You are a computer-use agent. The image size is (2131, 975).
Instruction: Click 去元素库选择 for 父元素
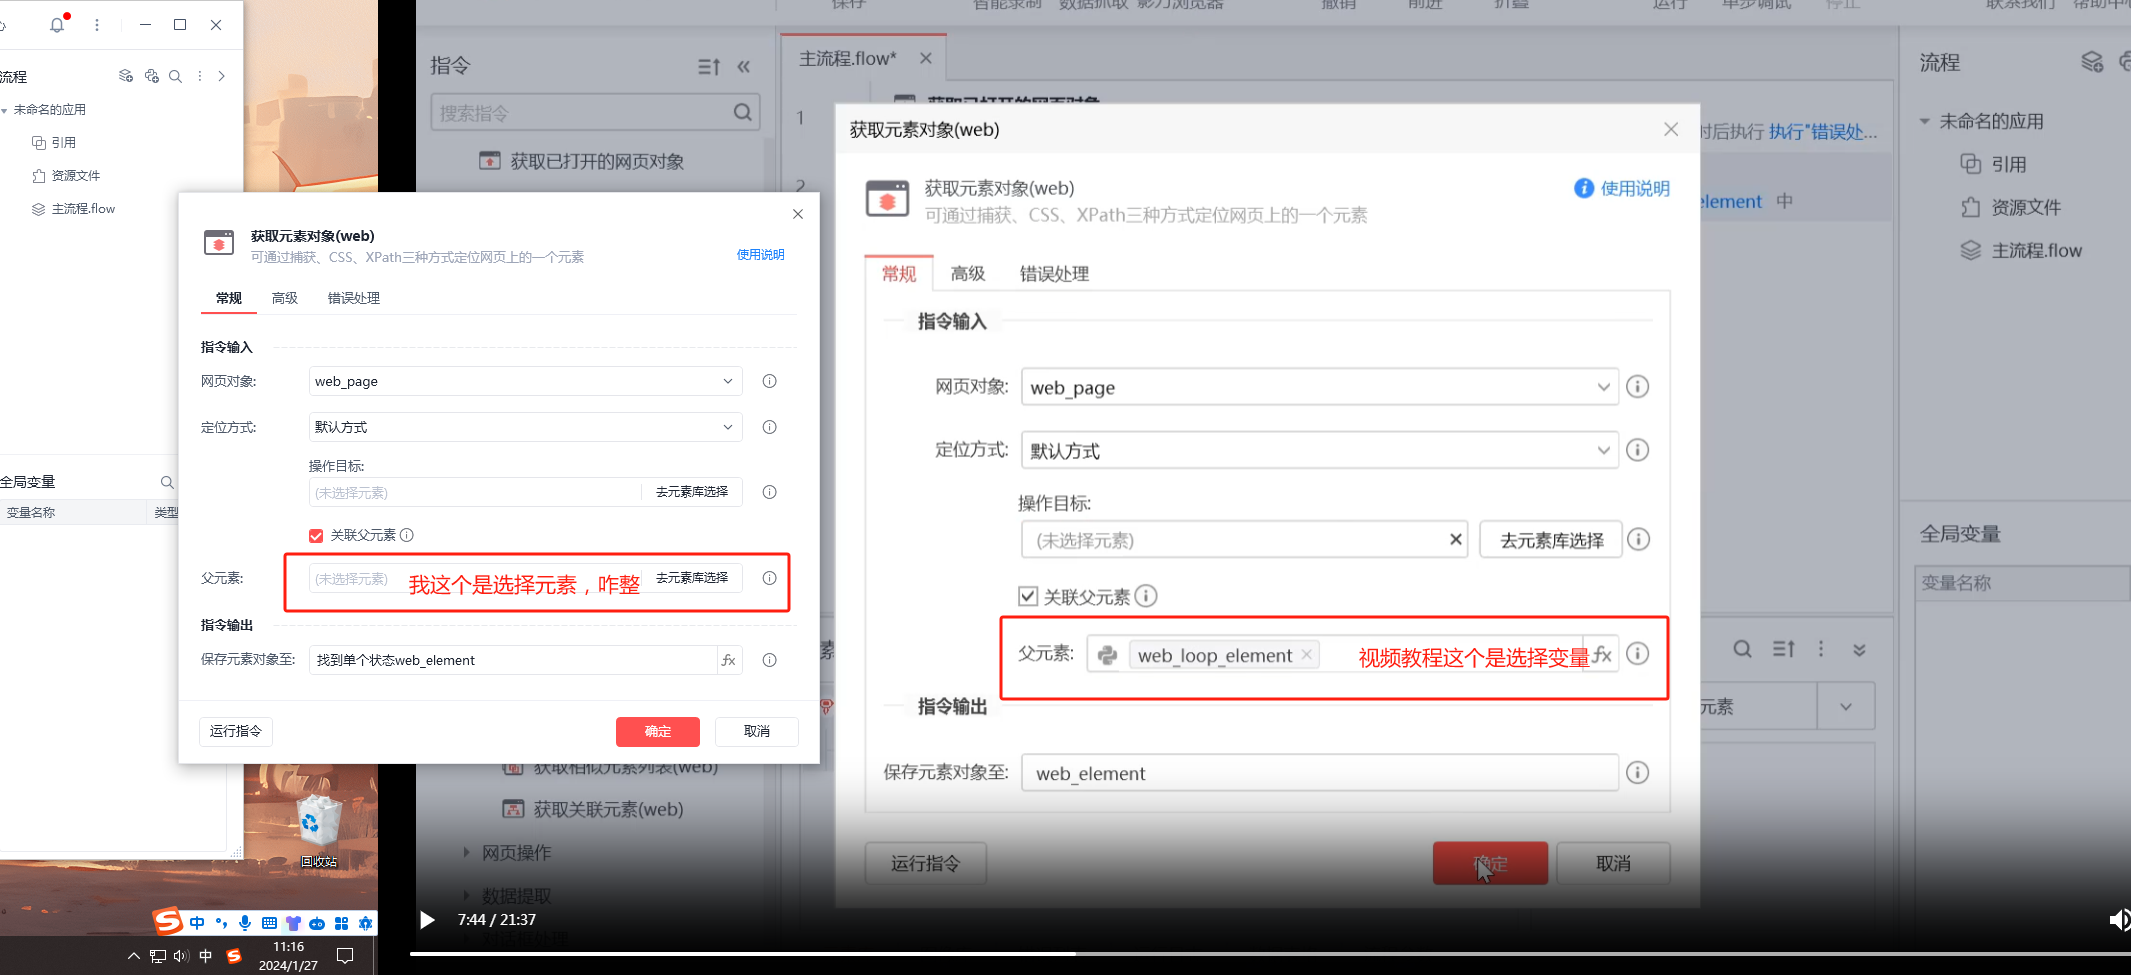692,578
